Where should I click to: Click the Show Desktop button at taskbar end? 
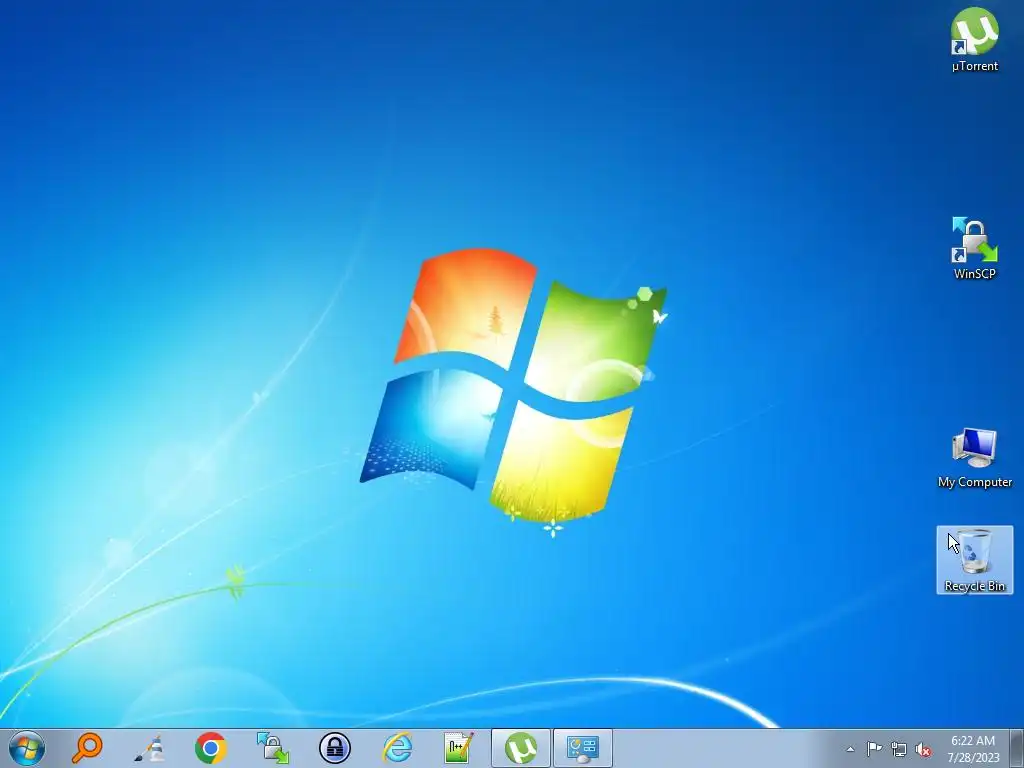1016,748
